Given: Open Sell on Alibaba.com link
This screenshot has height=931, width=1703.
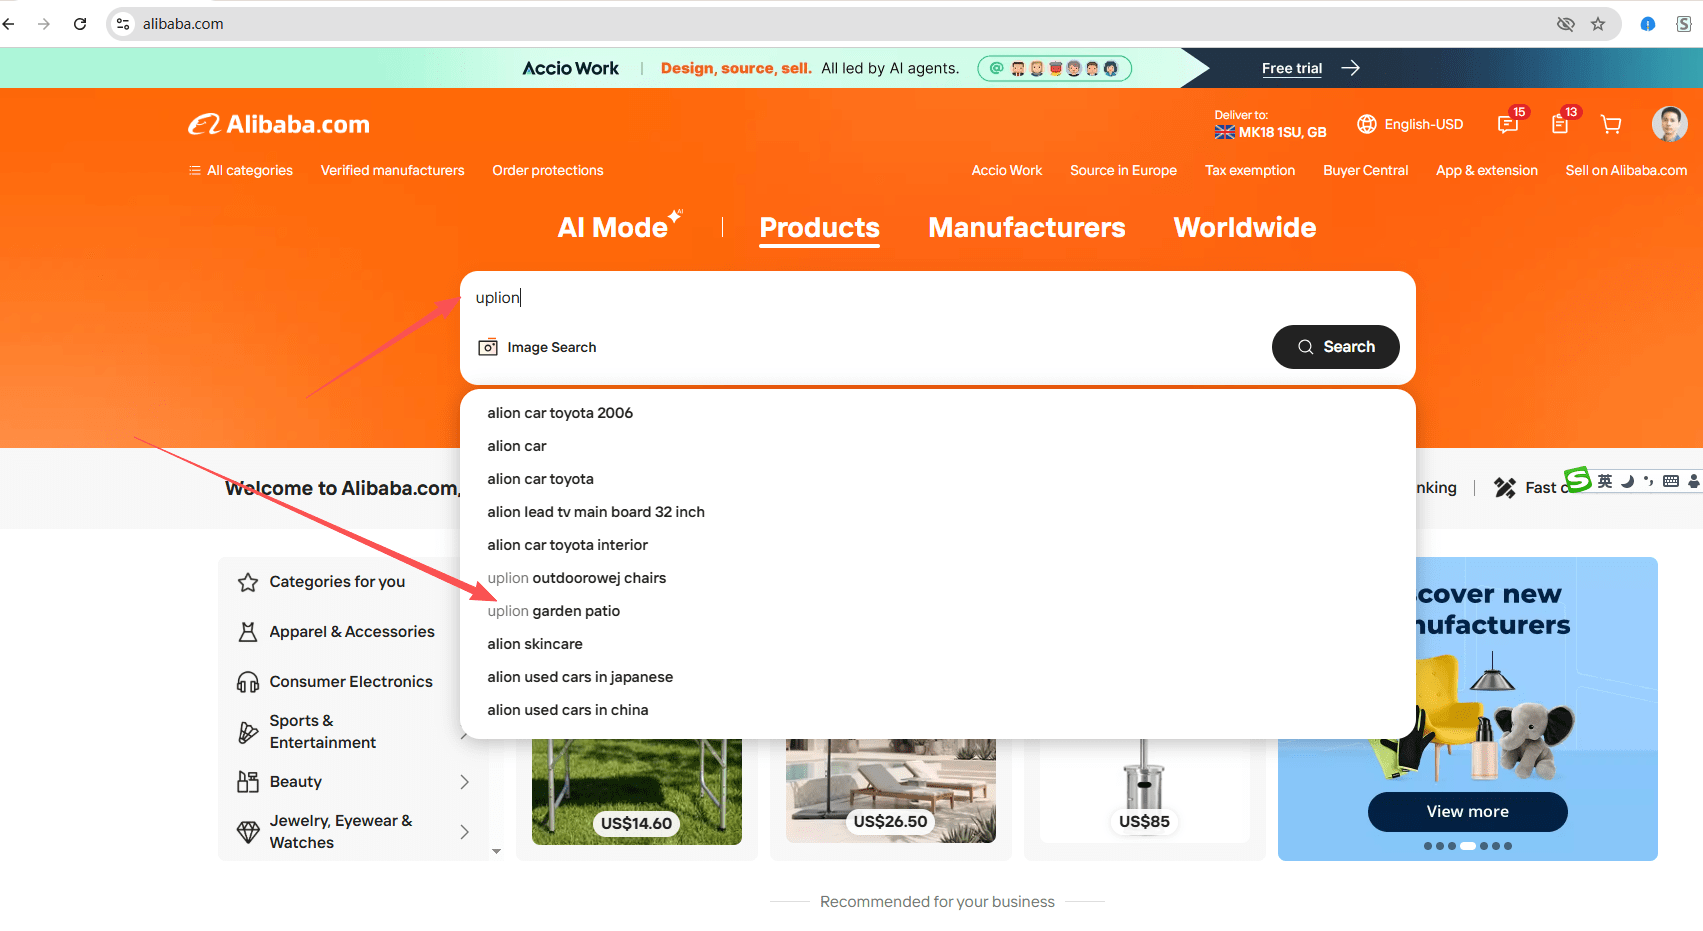Looking at the screenshot, I should (x=1626, y=170).
